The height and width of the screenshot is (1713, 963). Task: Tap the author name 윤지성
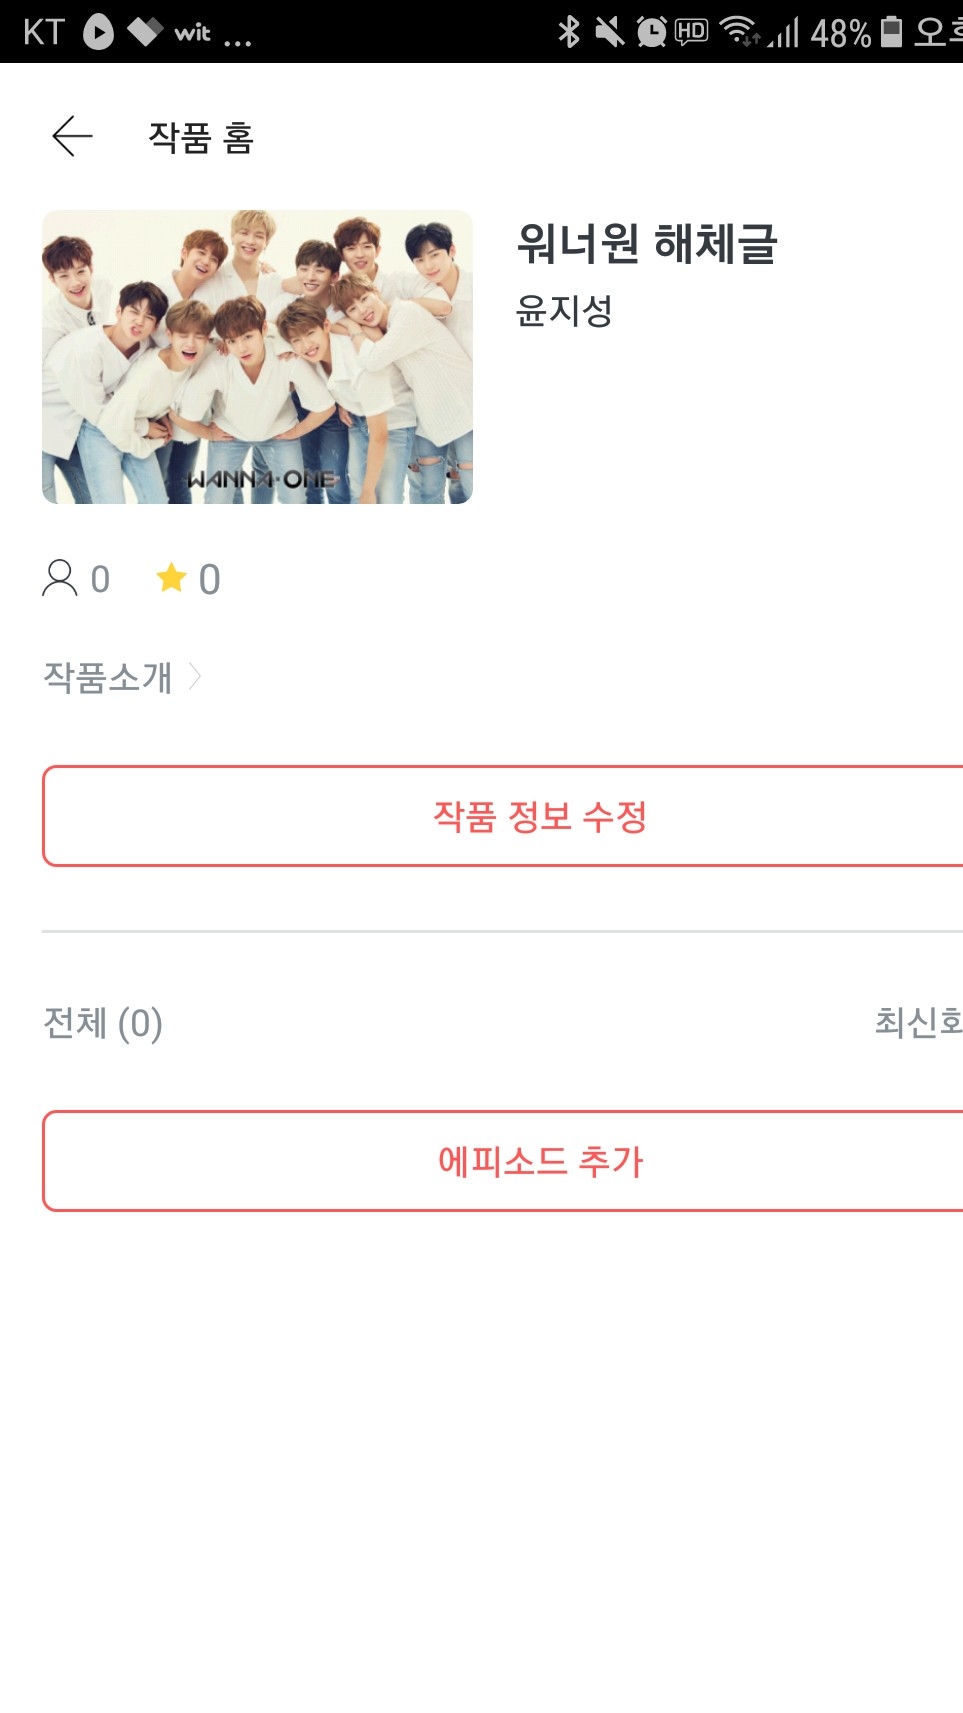(564, 311)
